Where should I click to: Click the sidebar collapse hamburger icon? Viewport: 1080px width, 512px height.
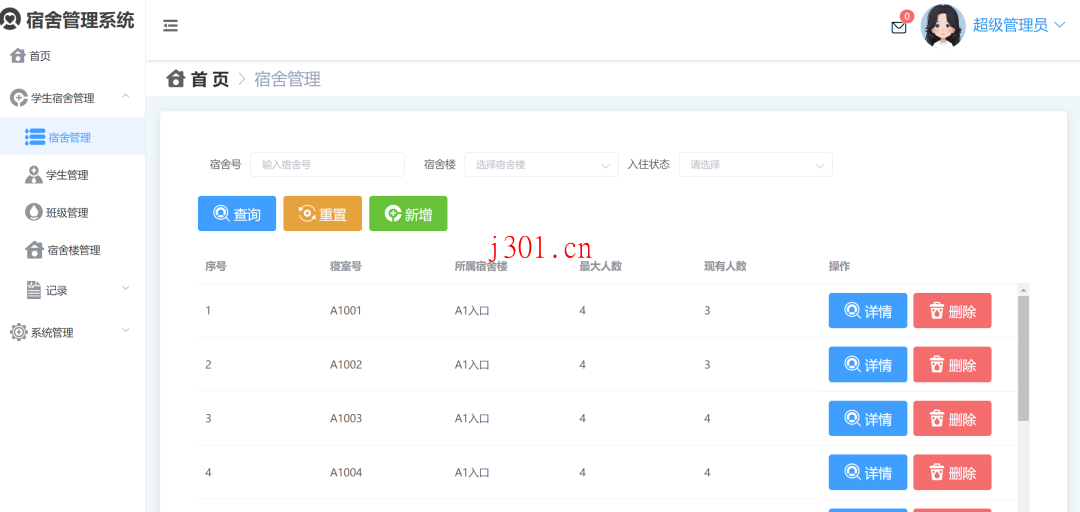(x=170, y=26)
